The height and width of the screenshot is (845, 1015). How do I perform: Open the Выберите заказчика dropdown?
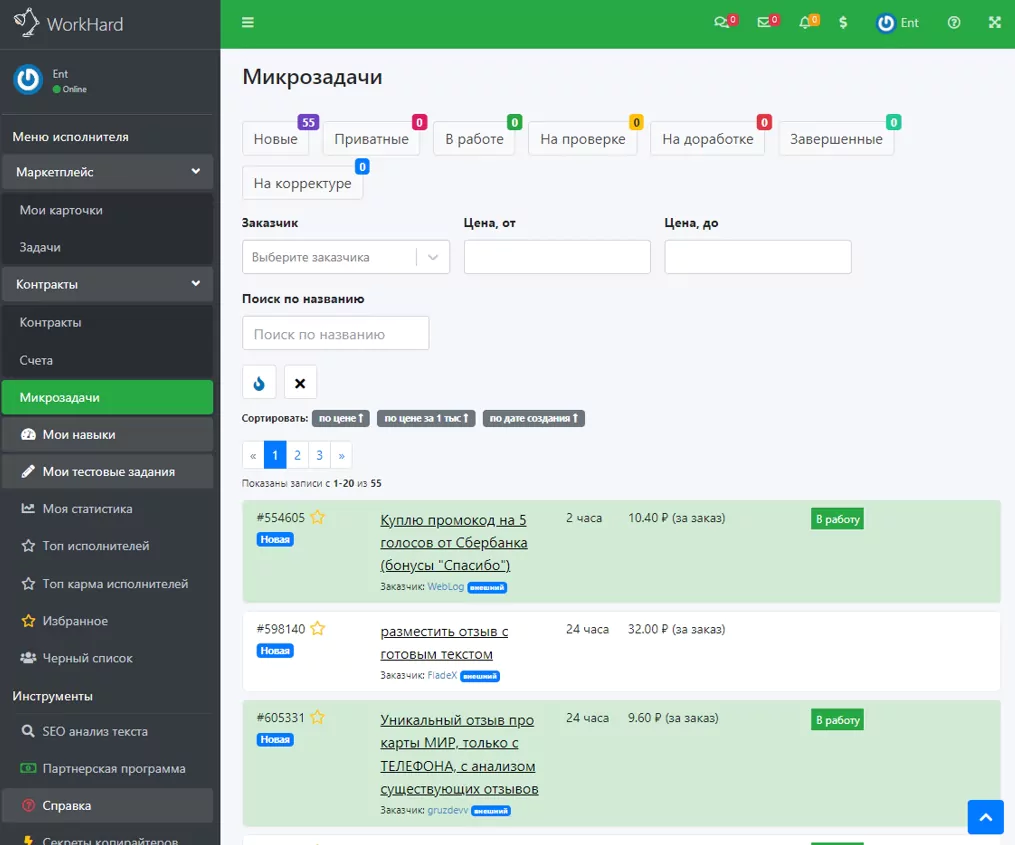[346, 257]
